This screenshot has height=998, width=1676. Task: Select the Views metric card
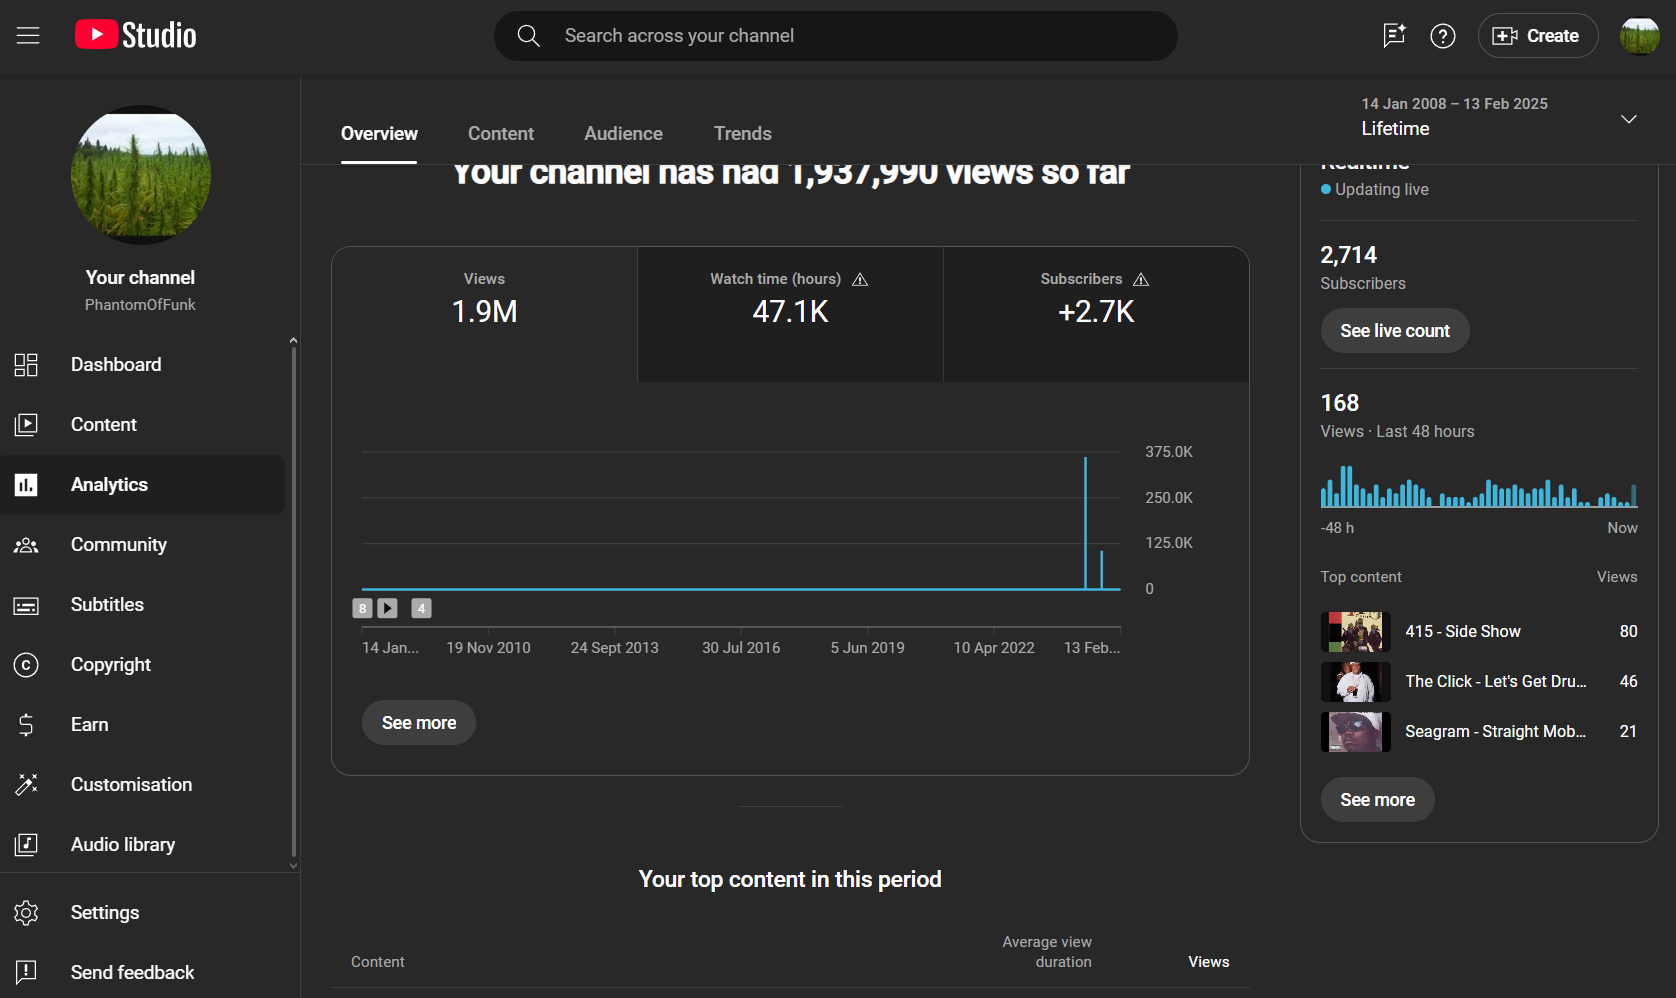coord(485,314)
